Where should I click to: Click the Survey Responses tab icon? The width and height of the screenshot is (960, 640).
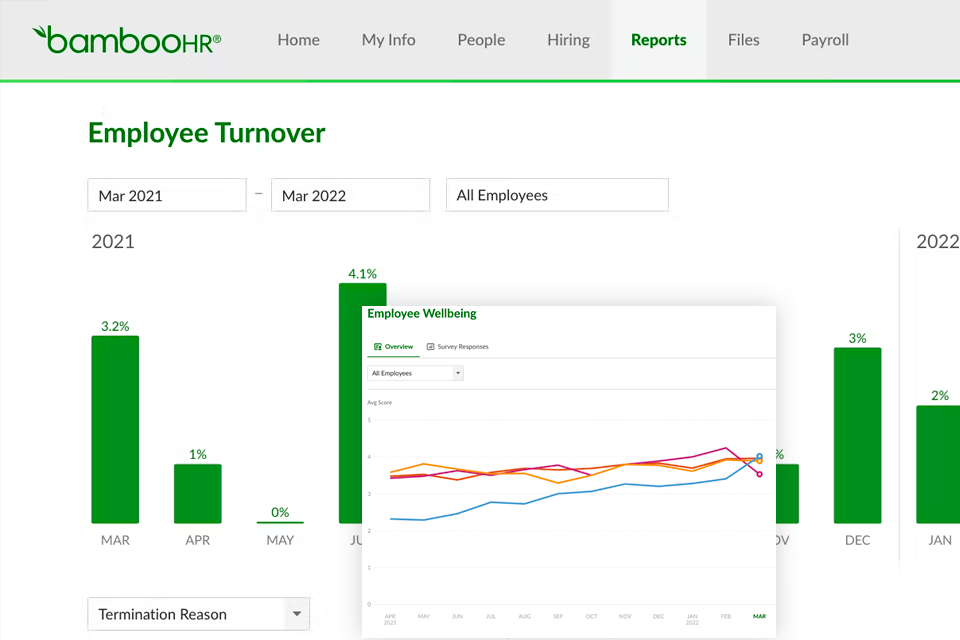click(x=430, y=347)
